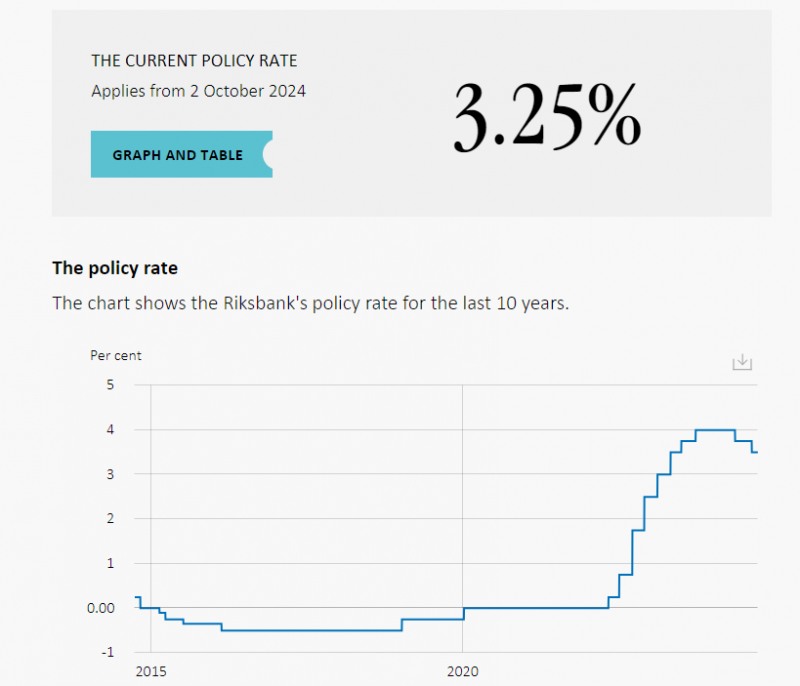The width and height of the screenshot is (800, 686).
Task: Select "The policy rate" chart heading
Action: coord(114,268)
